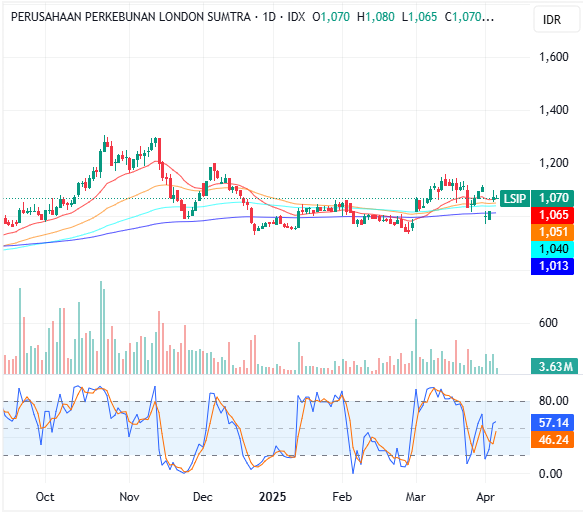The image size is (583, 514).
Task: Click the IDX exchange label
Action: point(296,17)
